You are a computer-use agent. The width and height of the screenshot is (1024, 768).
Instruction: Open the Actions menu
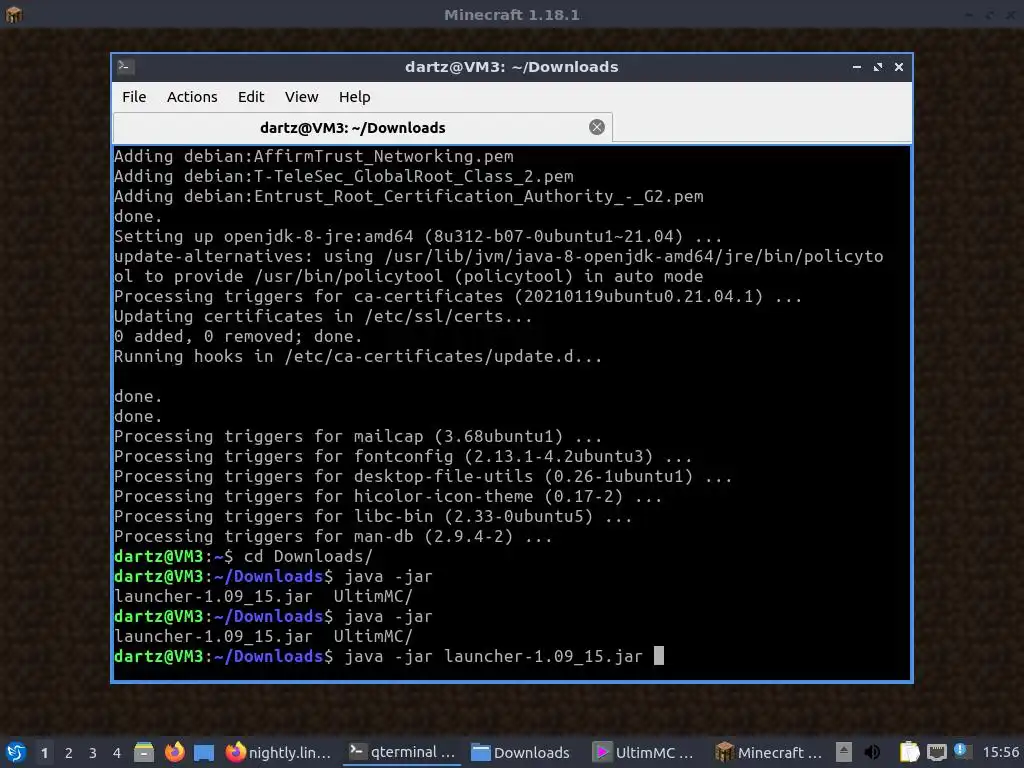pyautogui.click(x=192, y=97)
